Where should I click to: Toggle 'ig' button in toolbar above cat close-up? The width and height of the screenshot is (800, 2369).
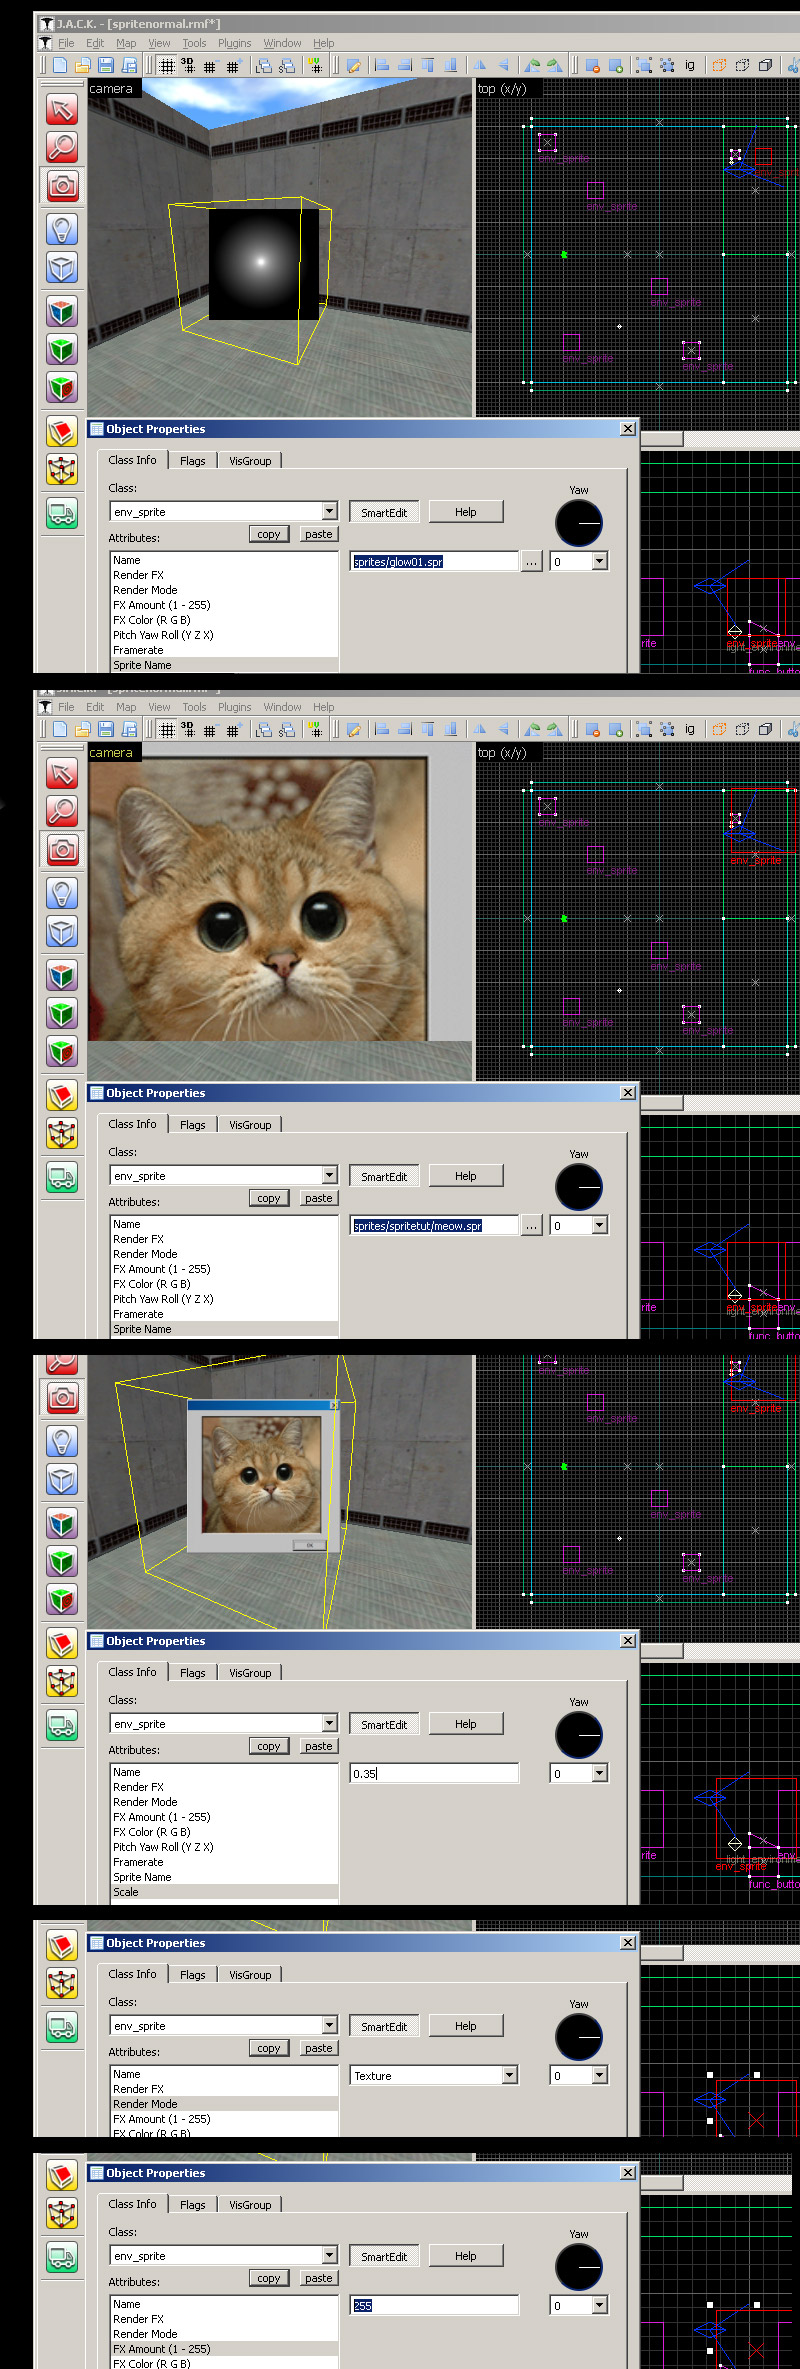click(690, 730)
